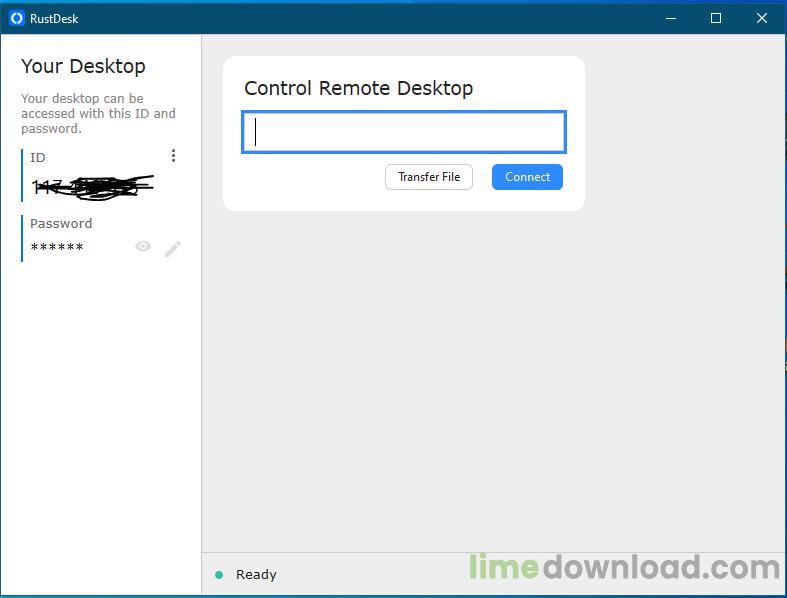Select the Ready status text
Viewport: 787px width, 598px height.
click(x=256, y=574)
